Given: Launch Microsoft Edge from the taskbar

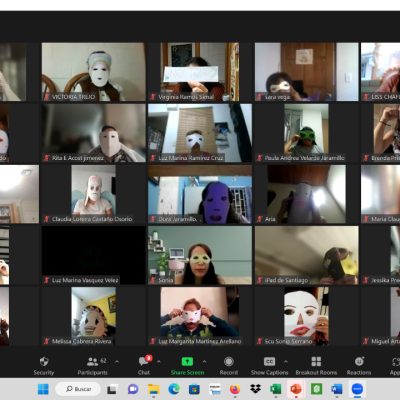Looking at the screenshot, I should (174, 389).
